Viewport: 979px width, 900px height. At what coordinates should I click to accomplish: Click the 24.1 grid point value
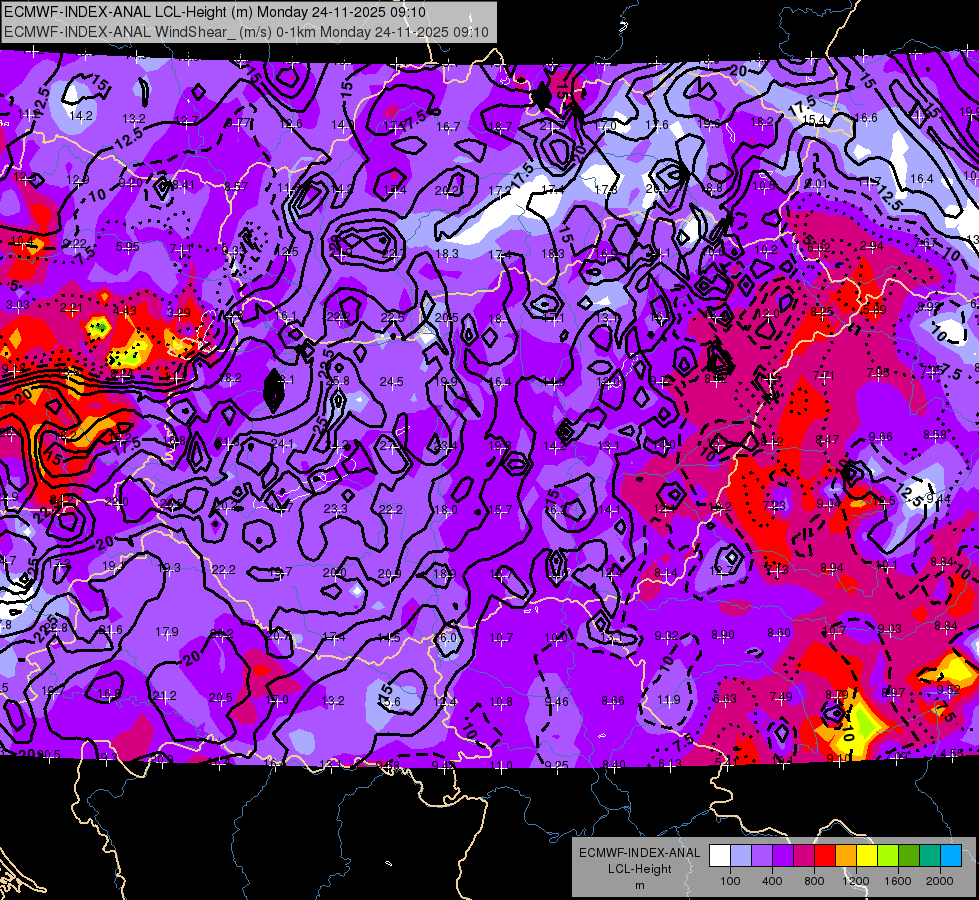tap(282, 444)
